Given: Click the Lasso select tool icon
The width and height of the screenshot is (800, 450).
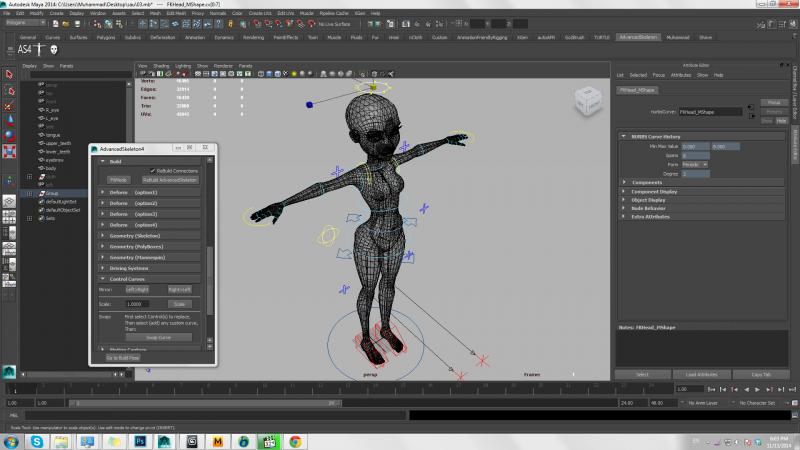Looking at the screenshot, I should click(8, 89).
